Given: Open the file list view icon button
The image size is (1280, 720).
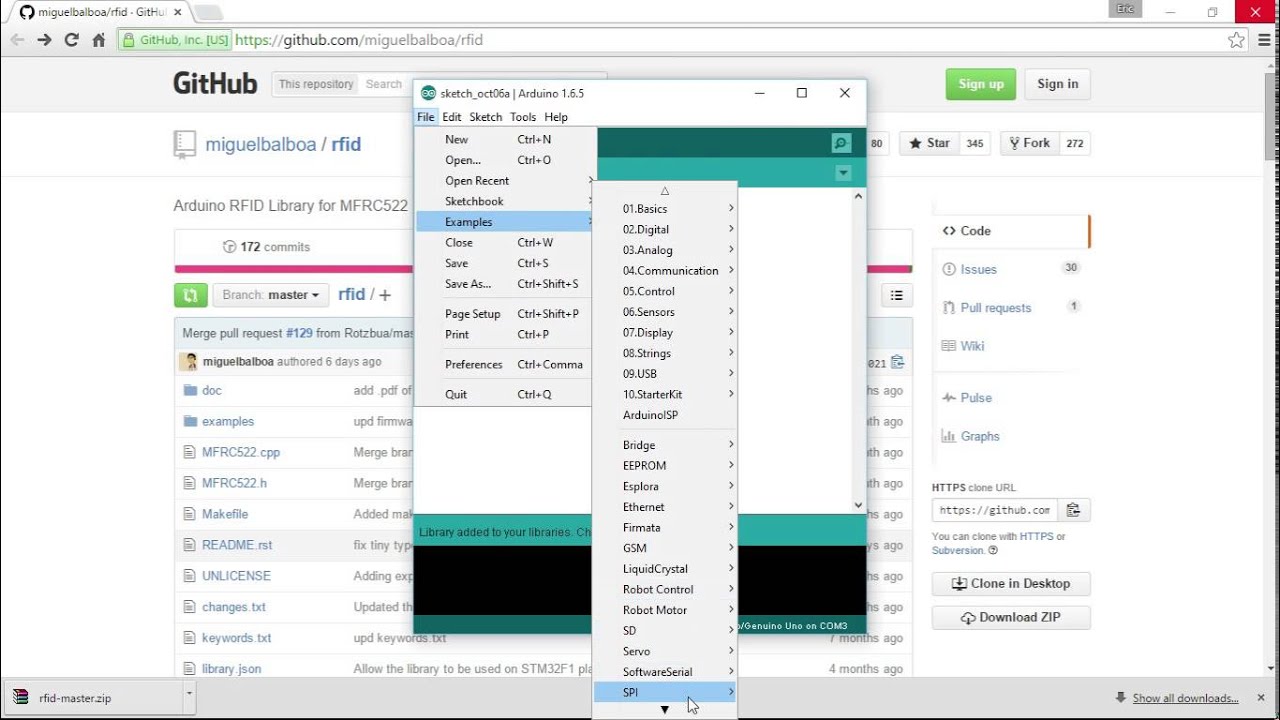Looking at the screenshot, I should point(896,295).
